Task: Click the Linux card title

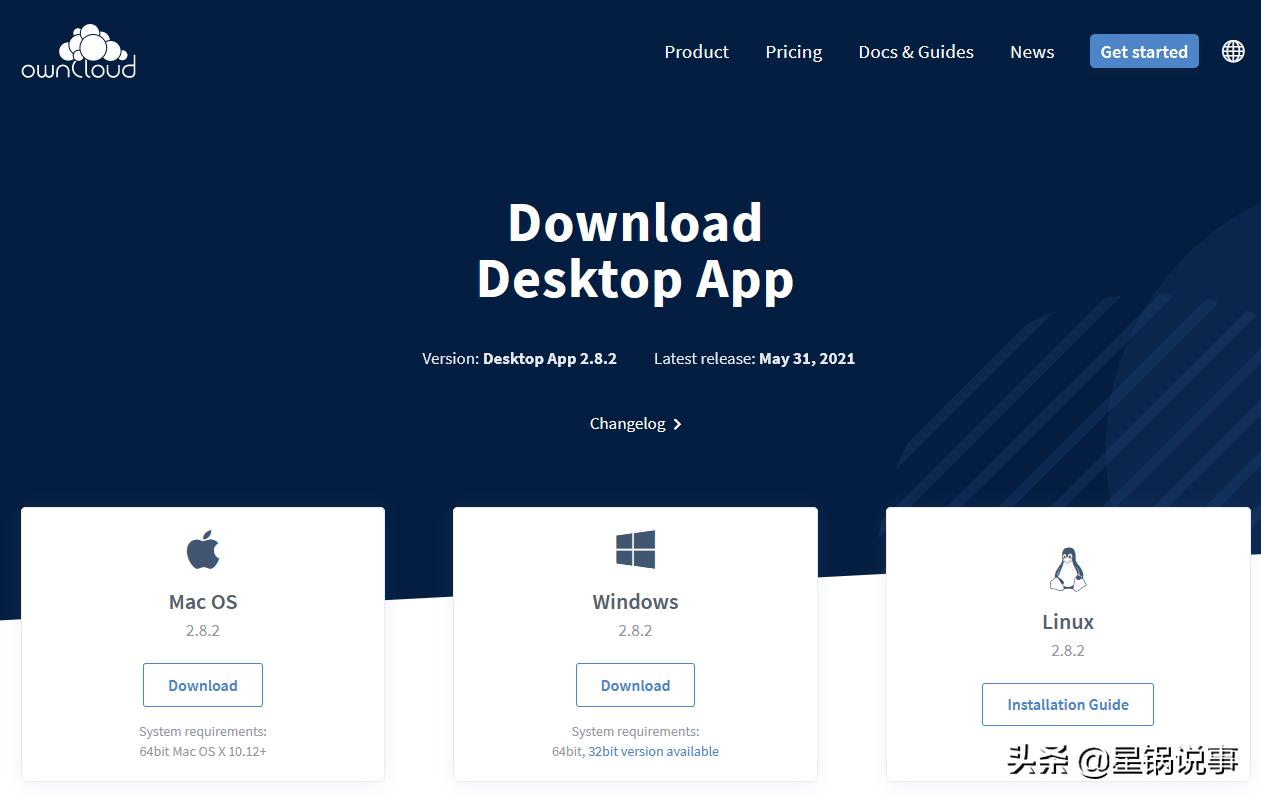Action: [x=1068, y=622]
